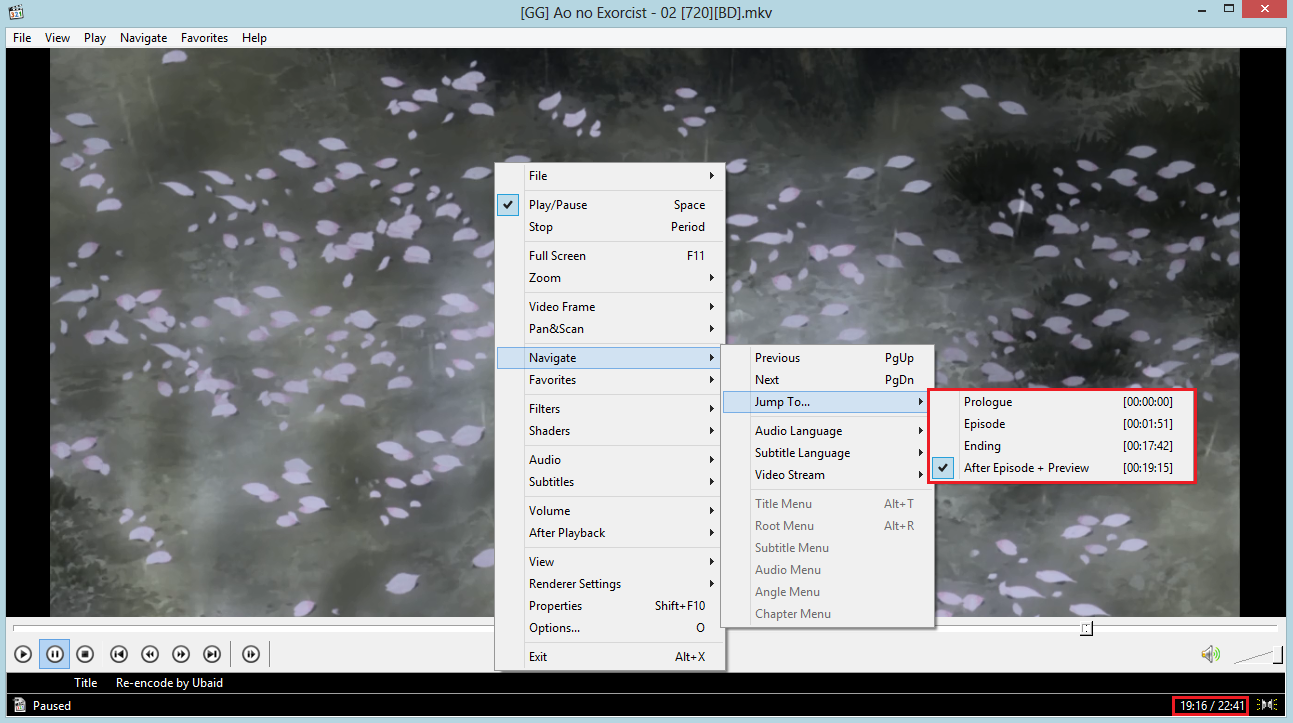Open the Play menu in the menu bar
Image resolution: width=1293 pixels, height=723 pixels.
95,38
